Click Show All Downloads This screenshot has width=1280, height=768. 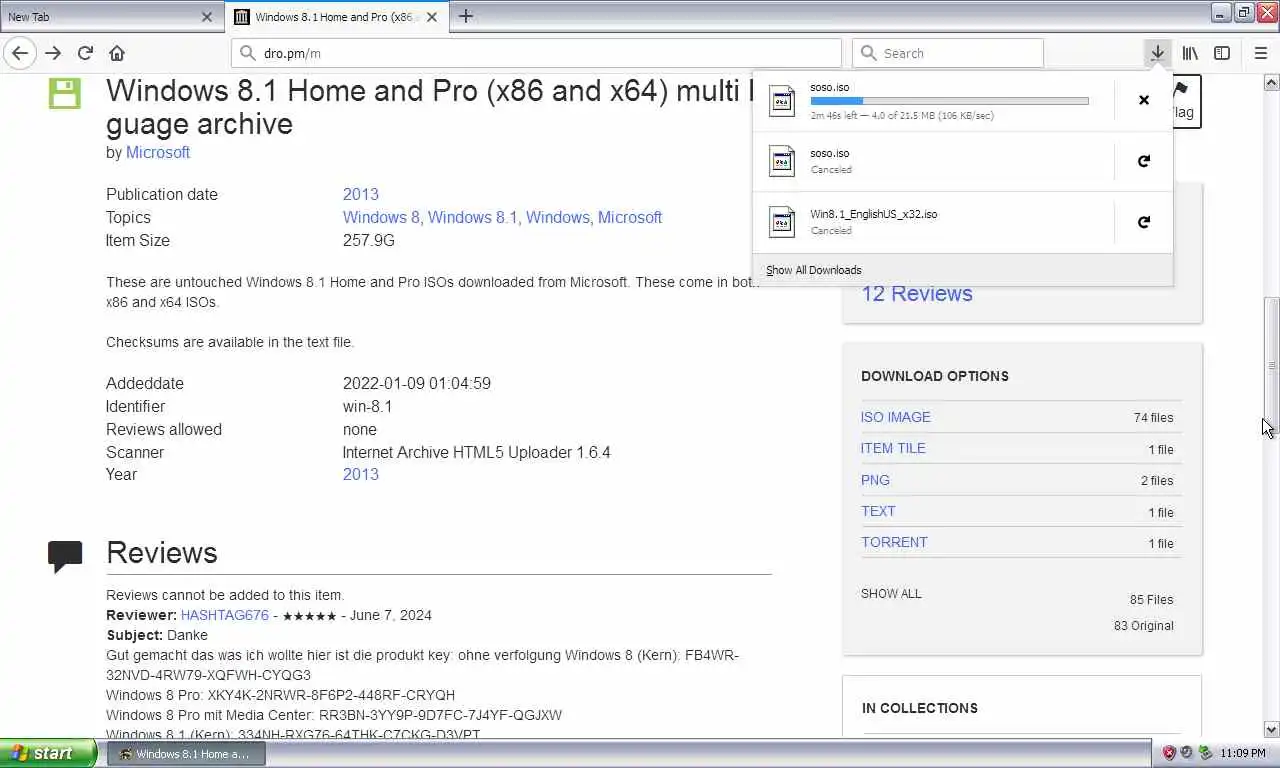(813, 270)
